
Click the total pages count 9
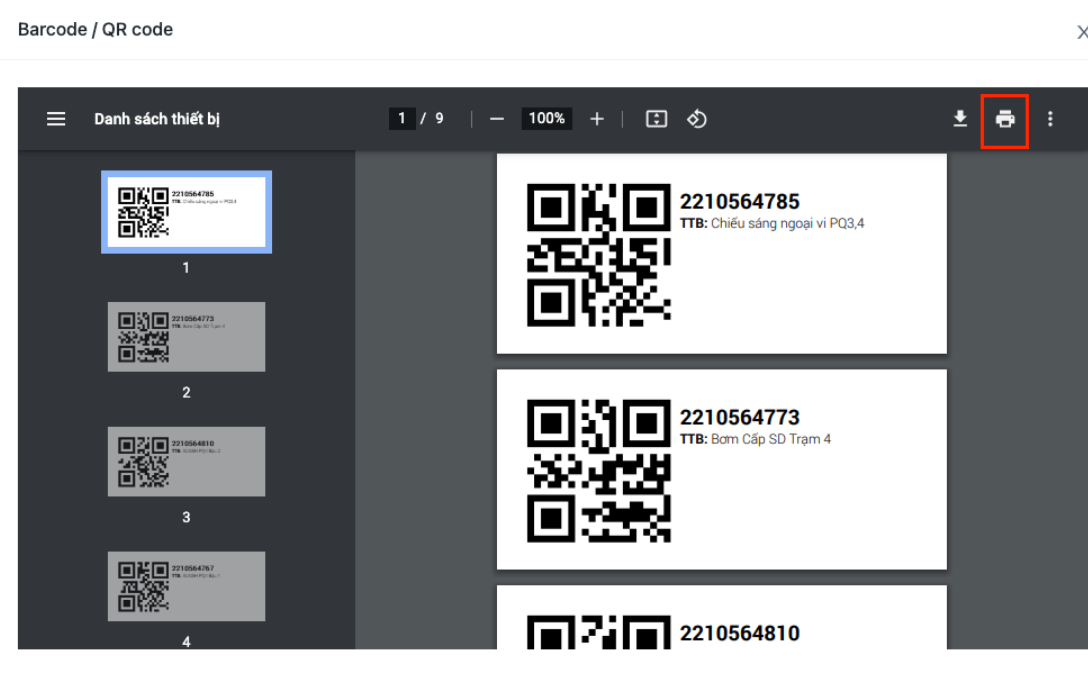[x=439, y=119]
